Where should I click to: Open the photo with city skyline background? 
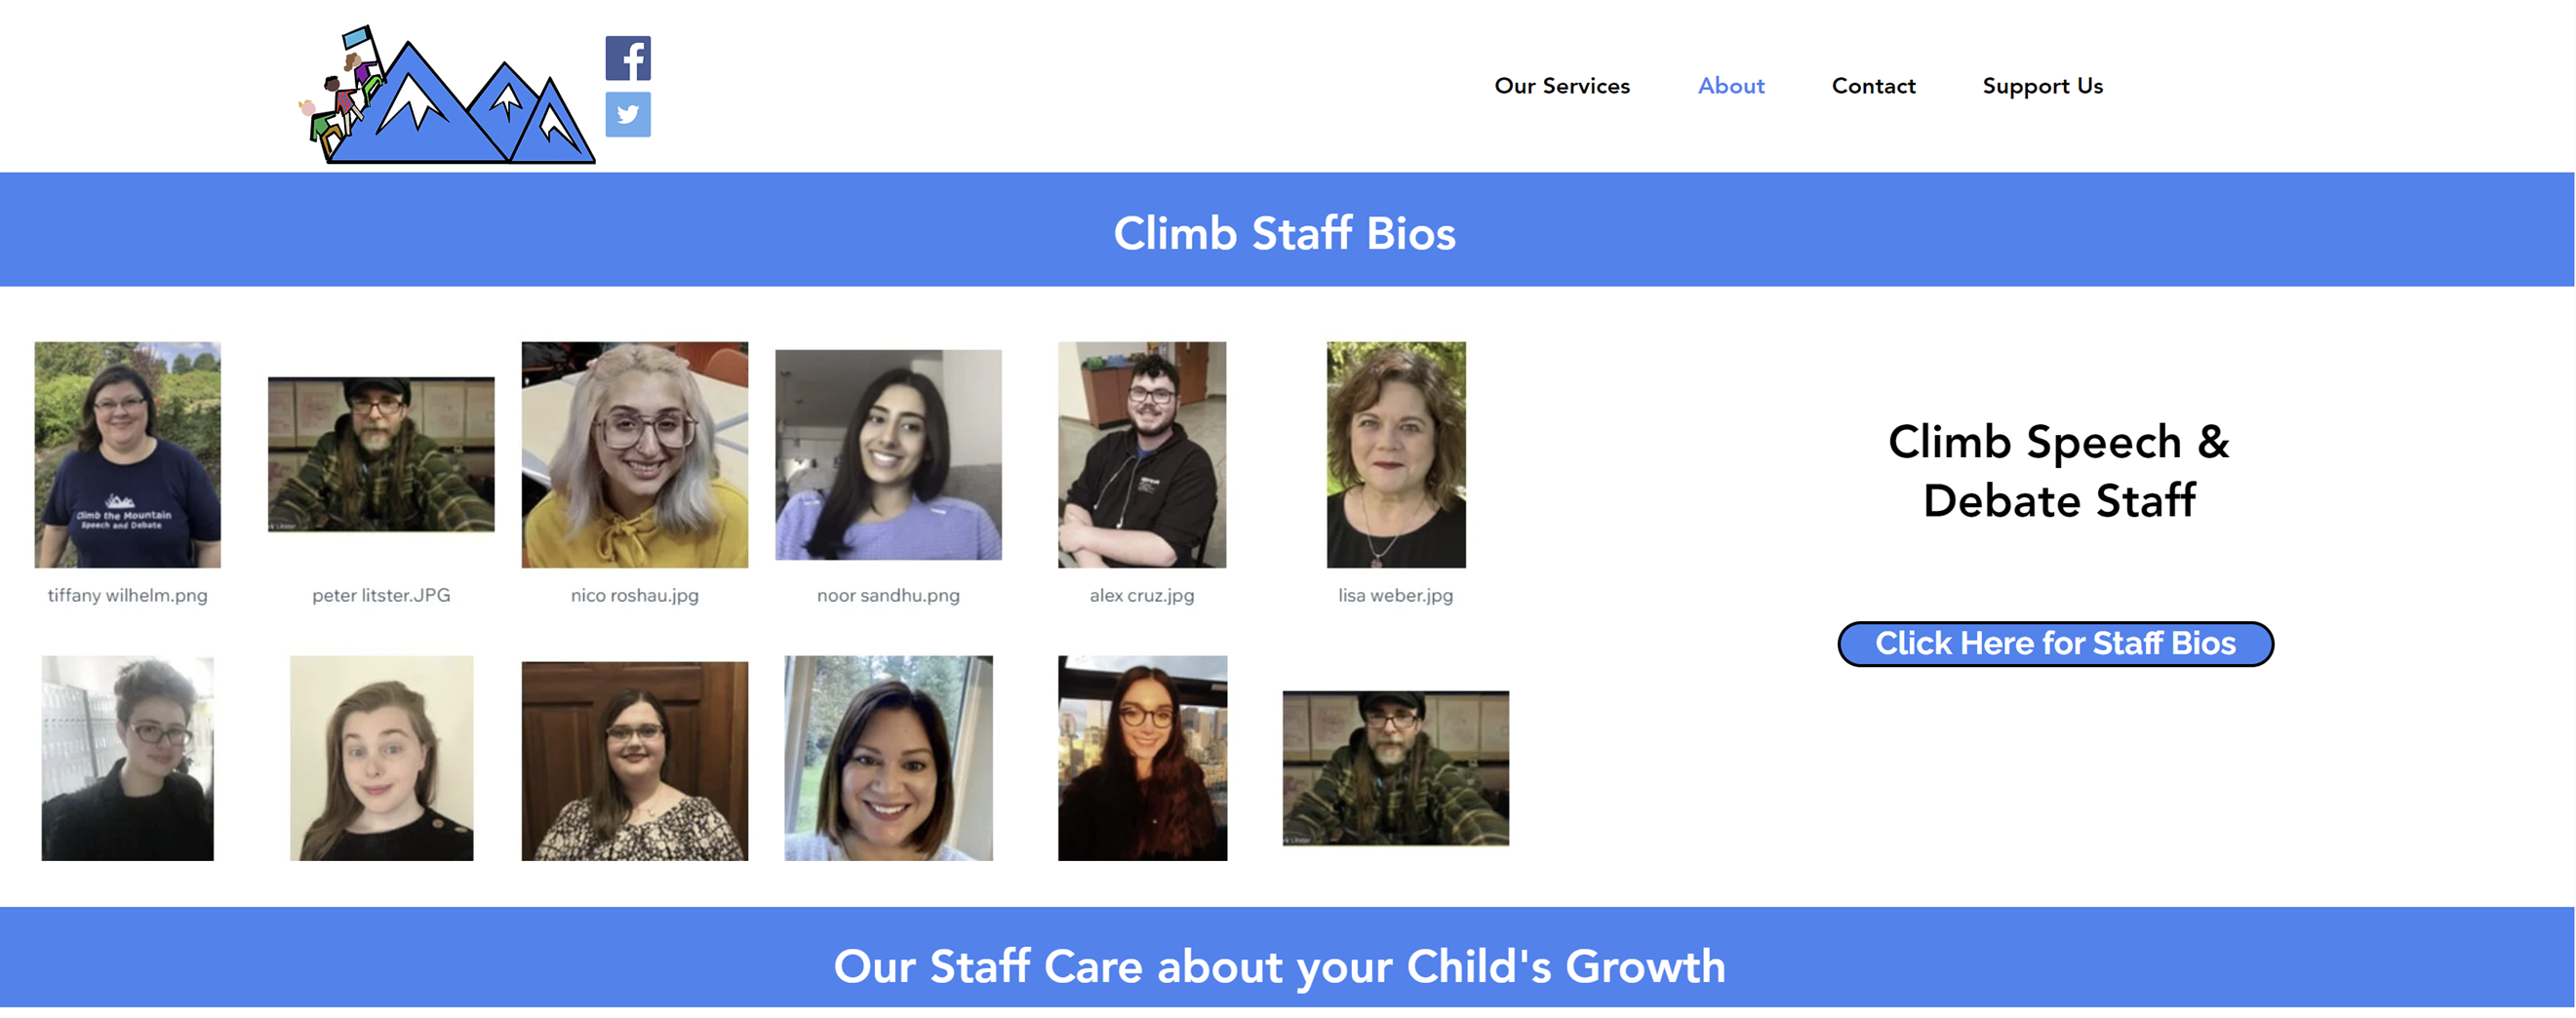tap(1143, 758)
